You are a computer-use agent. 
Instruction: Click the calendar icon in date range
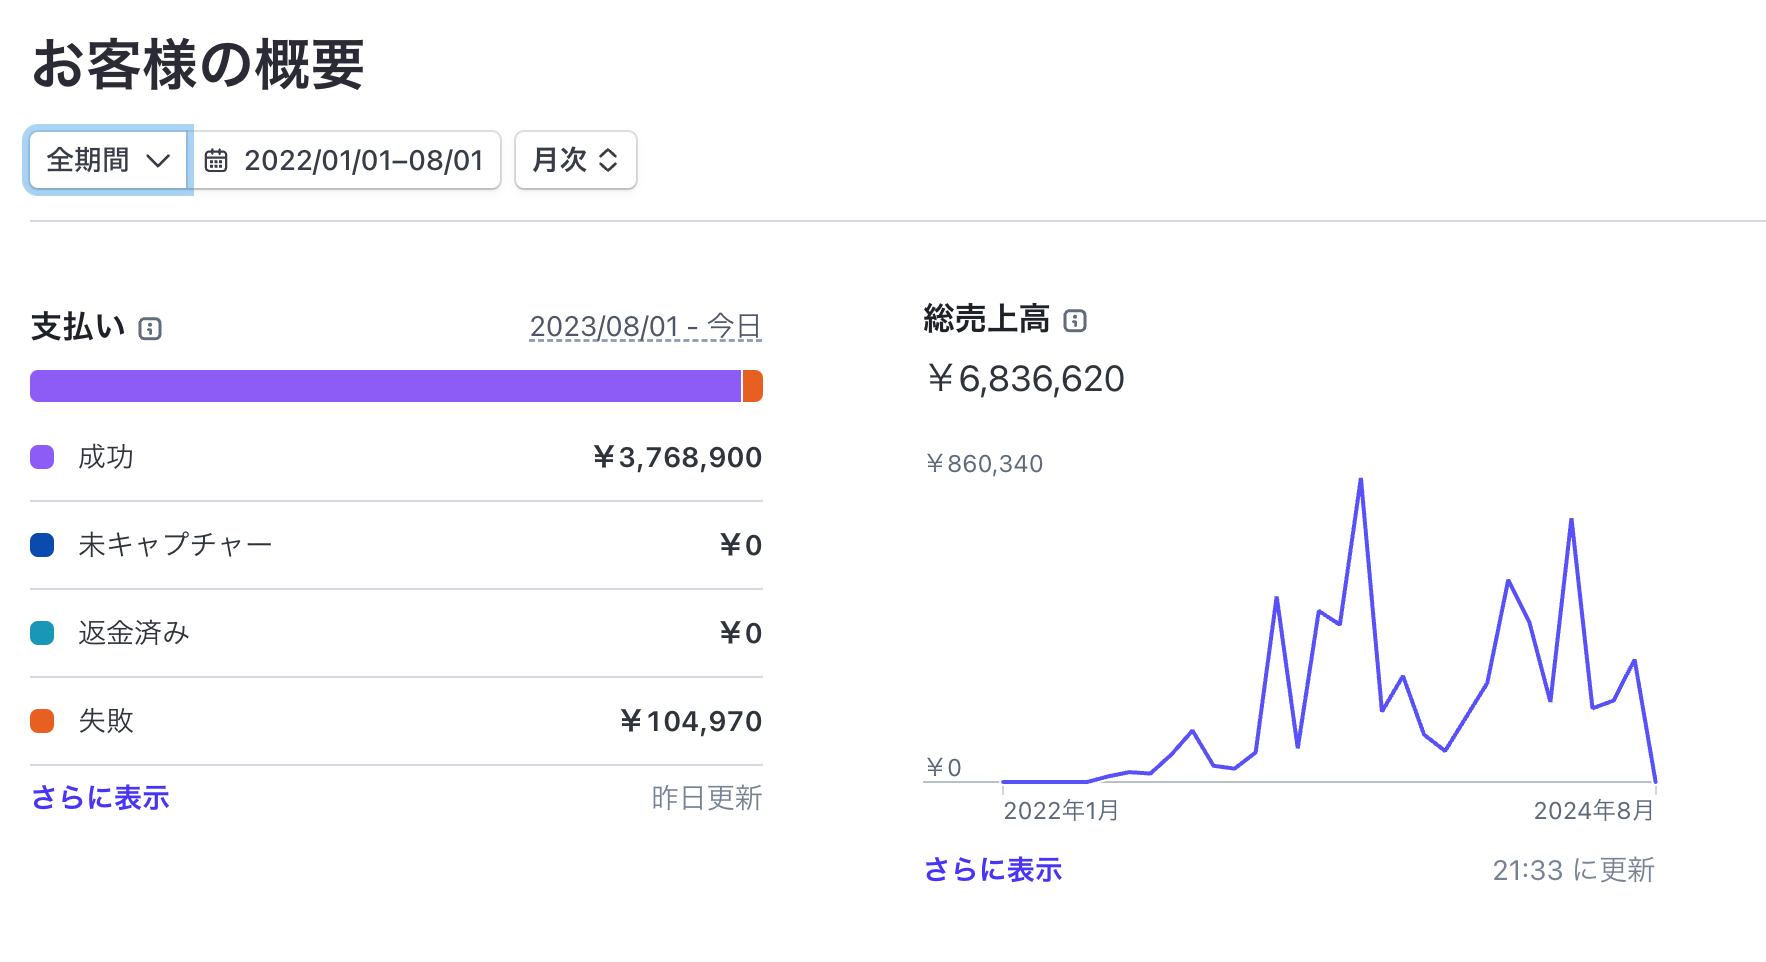[x=216, y=161]
